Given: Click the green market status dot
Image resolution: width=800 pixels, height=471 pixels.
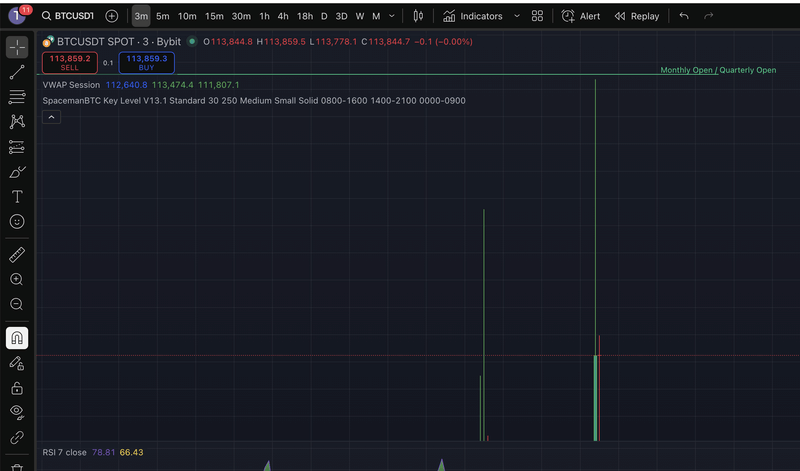Looking at the screenshot, I should coord(192,41).
